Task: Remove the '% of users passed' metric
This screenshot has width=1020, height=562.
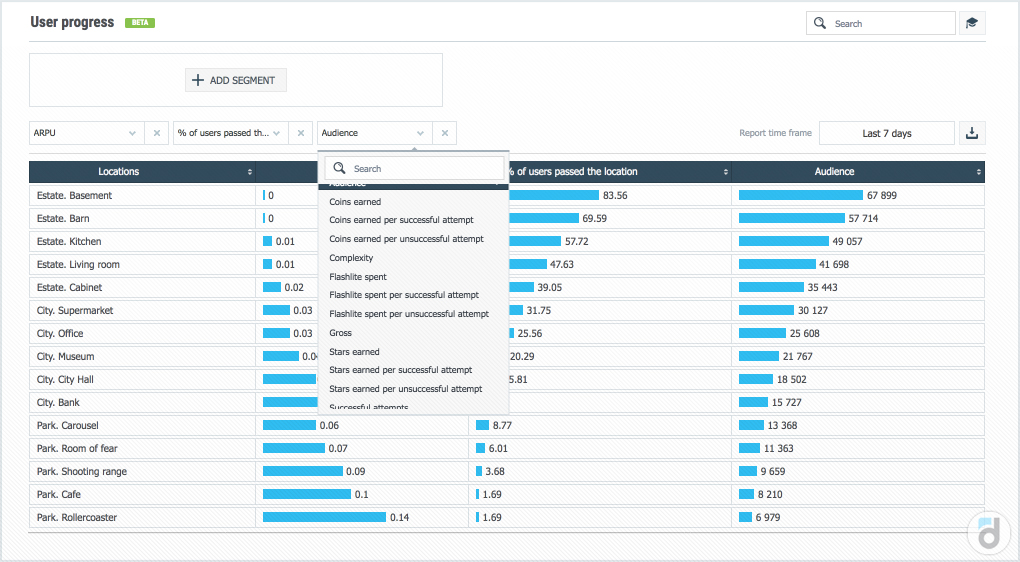Action: [x=301, y=133]
